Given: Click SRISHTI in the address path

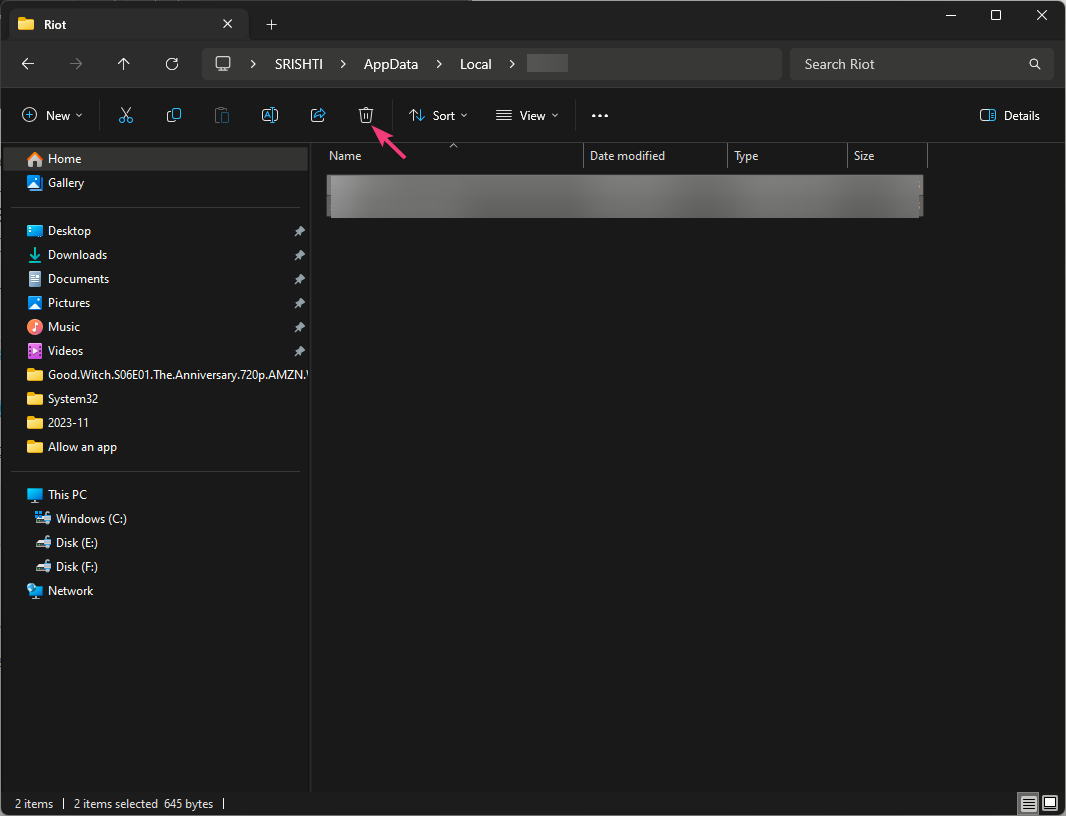Looking at the screenshot, I should click(298, 64).
